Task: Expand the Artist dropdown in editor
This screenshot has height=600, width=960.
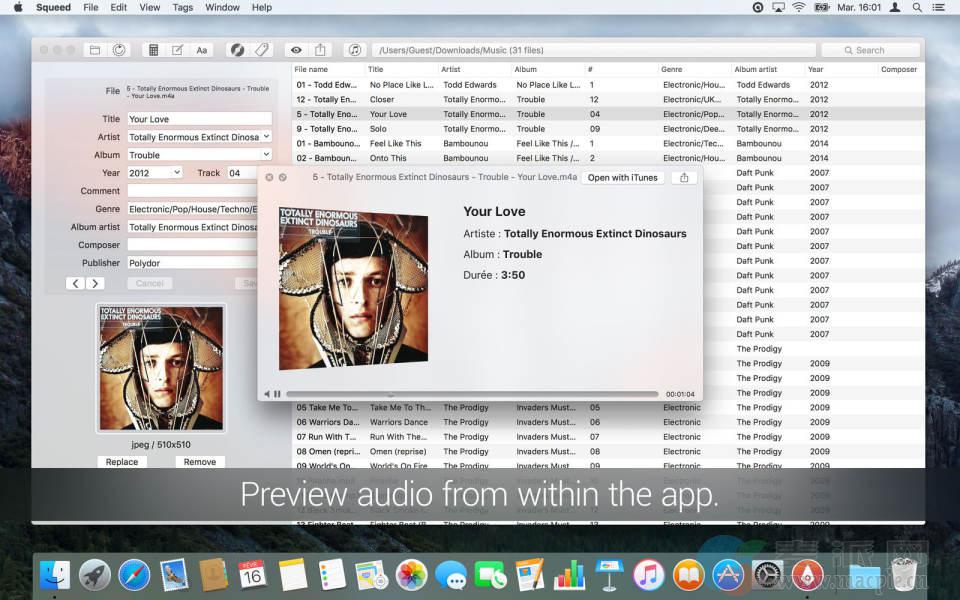Action: 265,137
